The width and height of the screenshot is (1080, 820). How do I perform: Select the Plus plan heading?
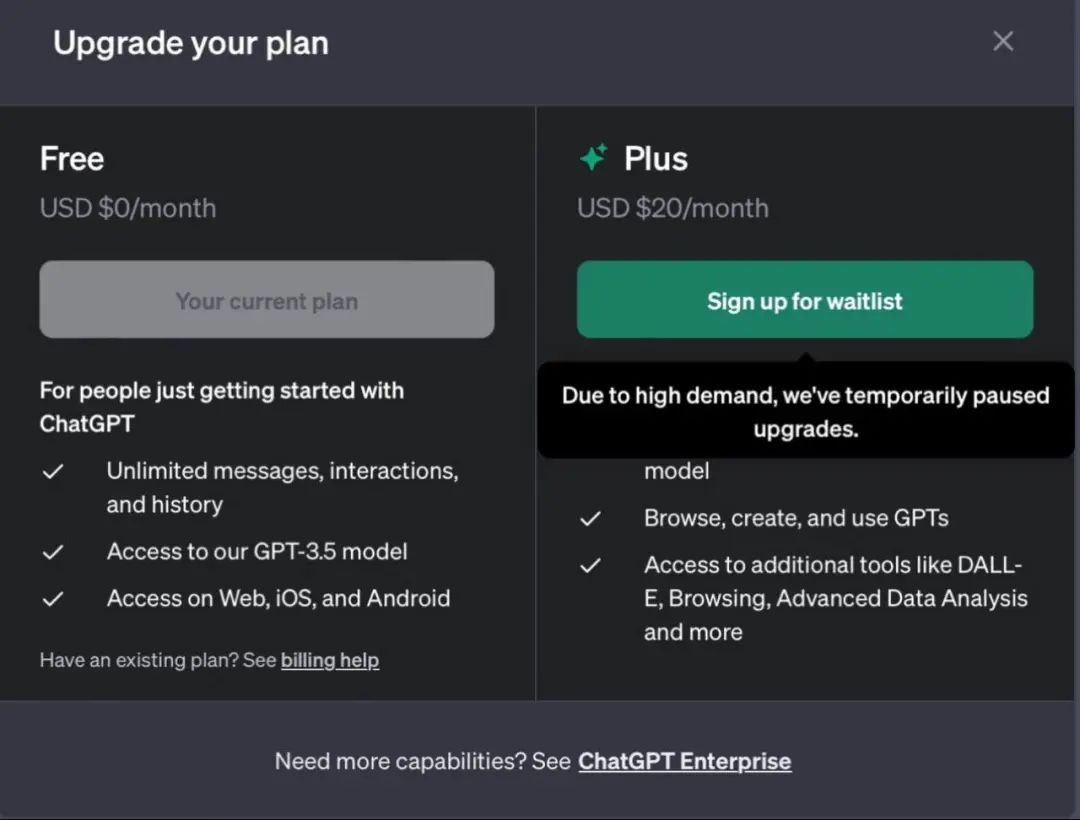(x=656, y=159)
